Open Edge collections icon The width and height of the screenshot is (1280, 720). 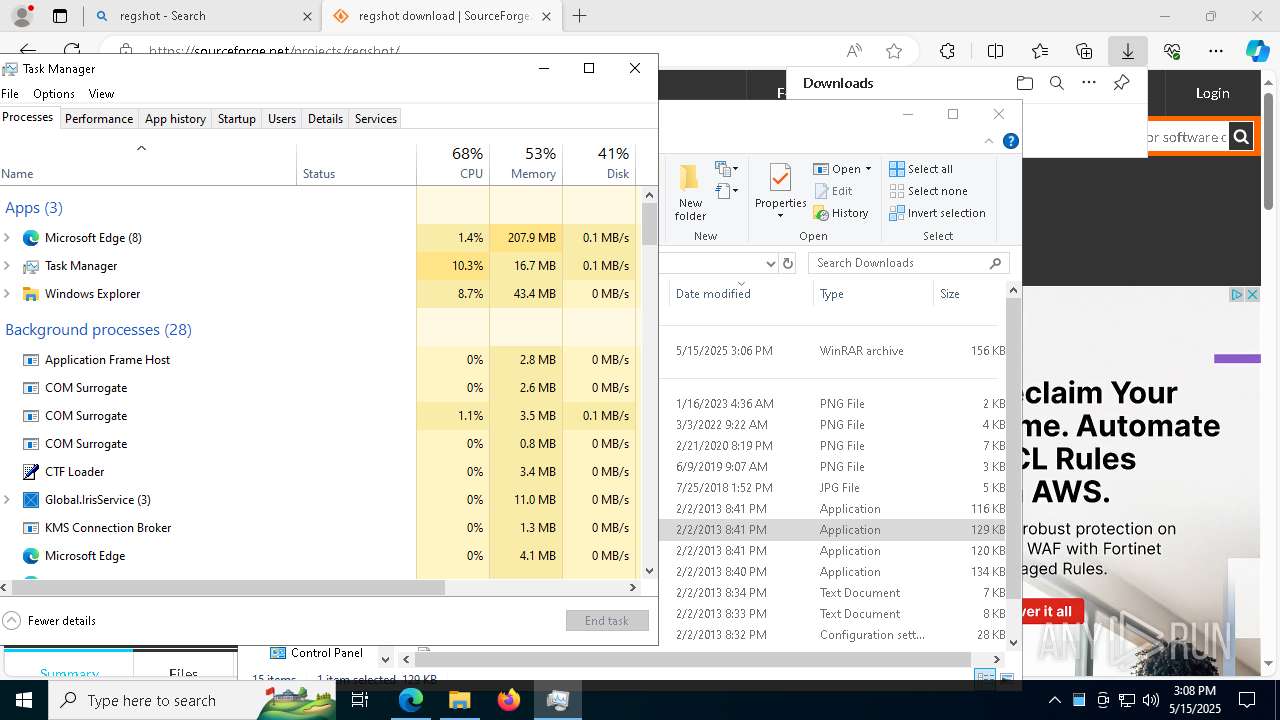tap(1084, 51)
